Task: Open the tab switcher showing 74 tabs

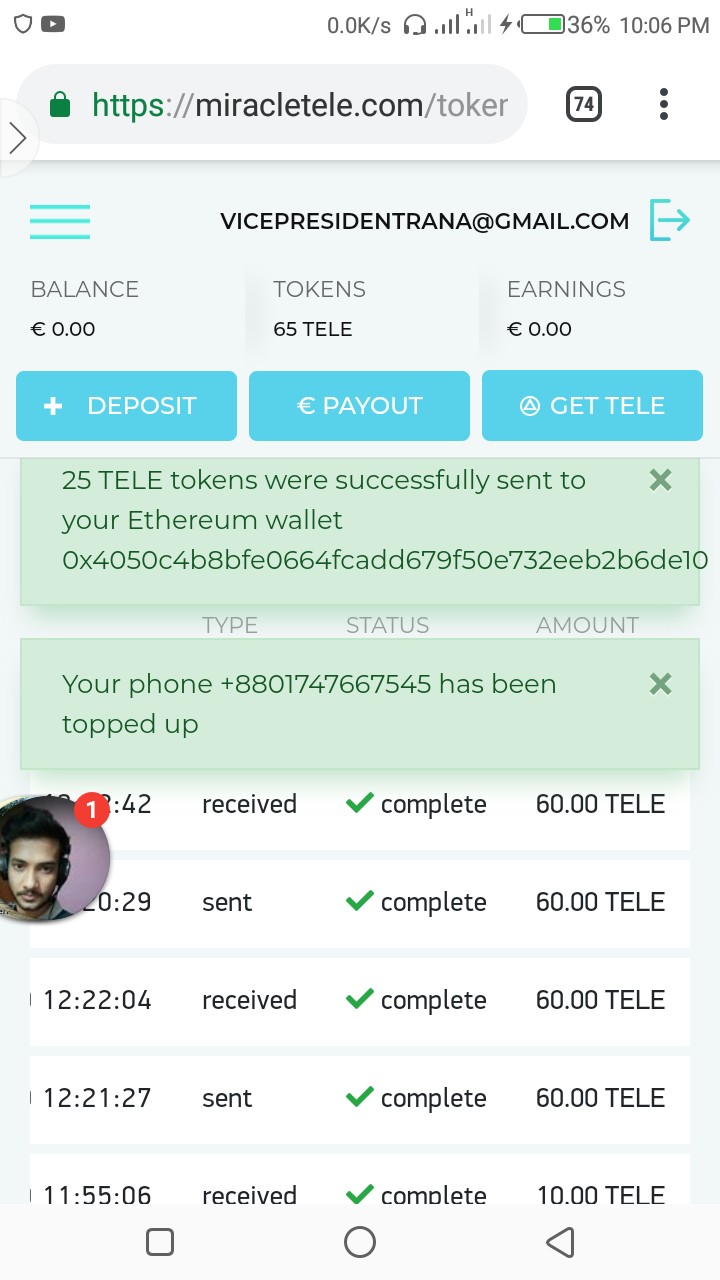Action: 584,104
